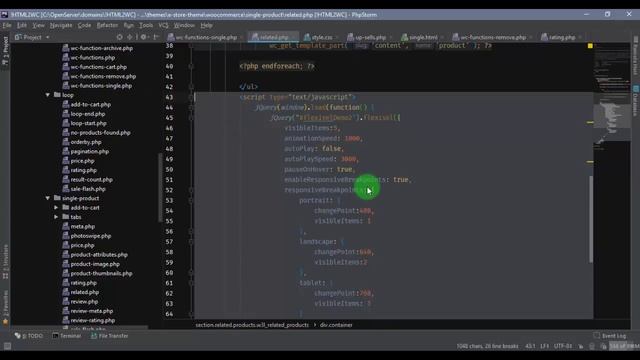Expand the tabs folder
640x360 pixels.
pyautogui.click(x=56, y=217)
